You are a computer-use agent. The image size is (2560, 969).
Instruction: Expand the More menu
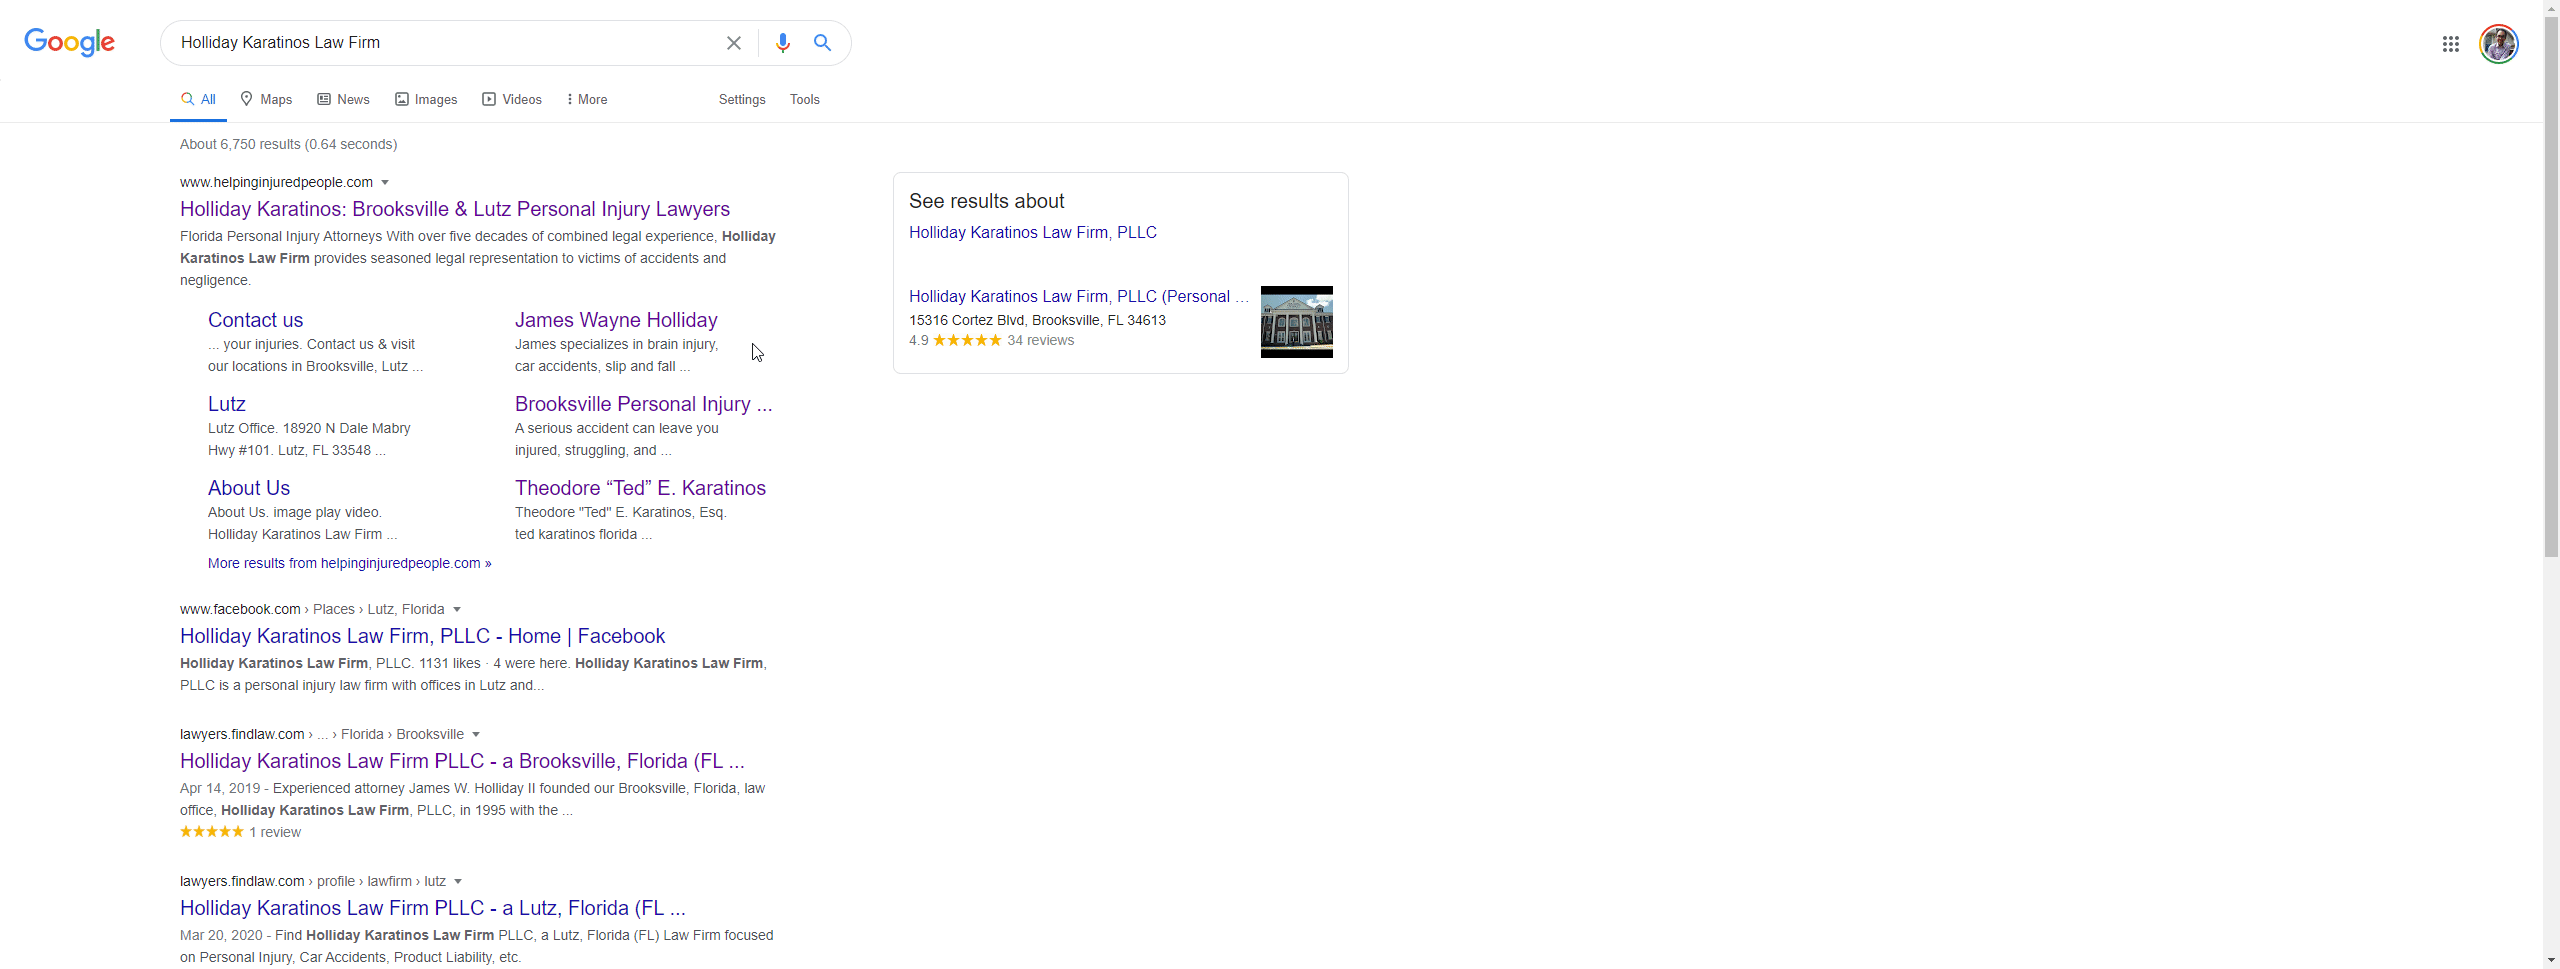pos(587,99)
